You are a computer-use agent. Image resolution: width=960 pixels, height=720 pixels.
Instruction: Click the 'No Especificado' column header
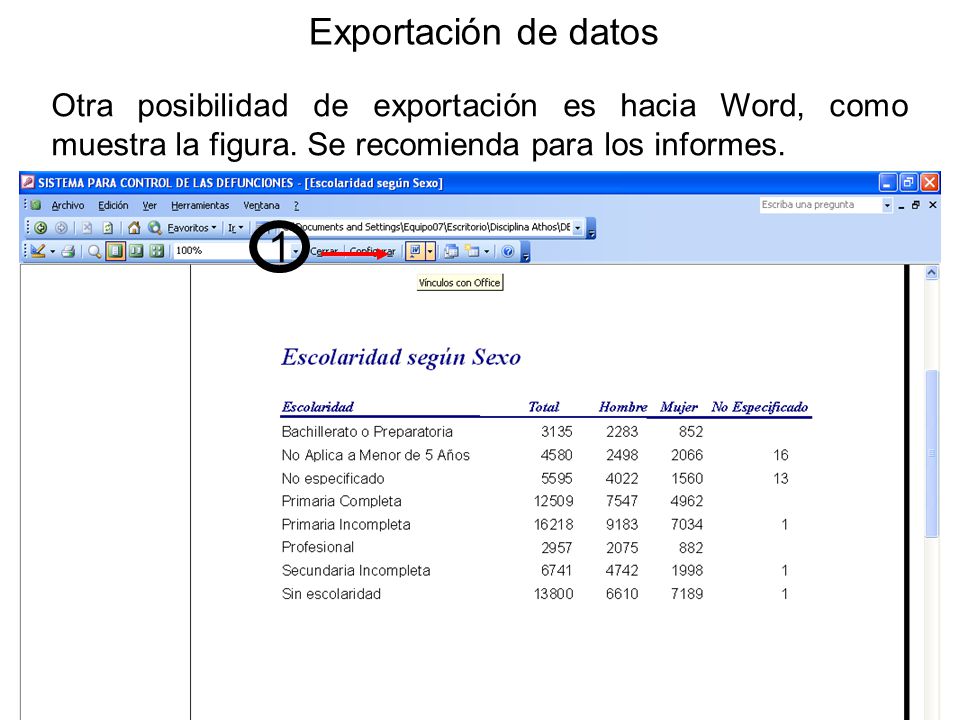click(x=759, y=407)
